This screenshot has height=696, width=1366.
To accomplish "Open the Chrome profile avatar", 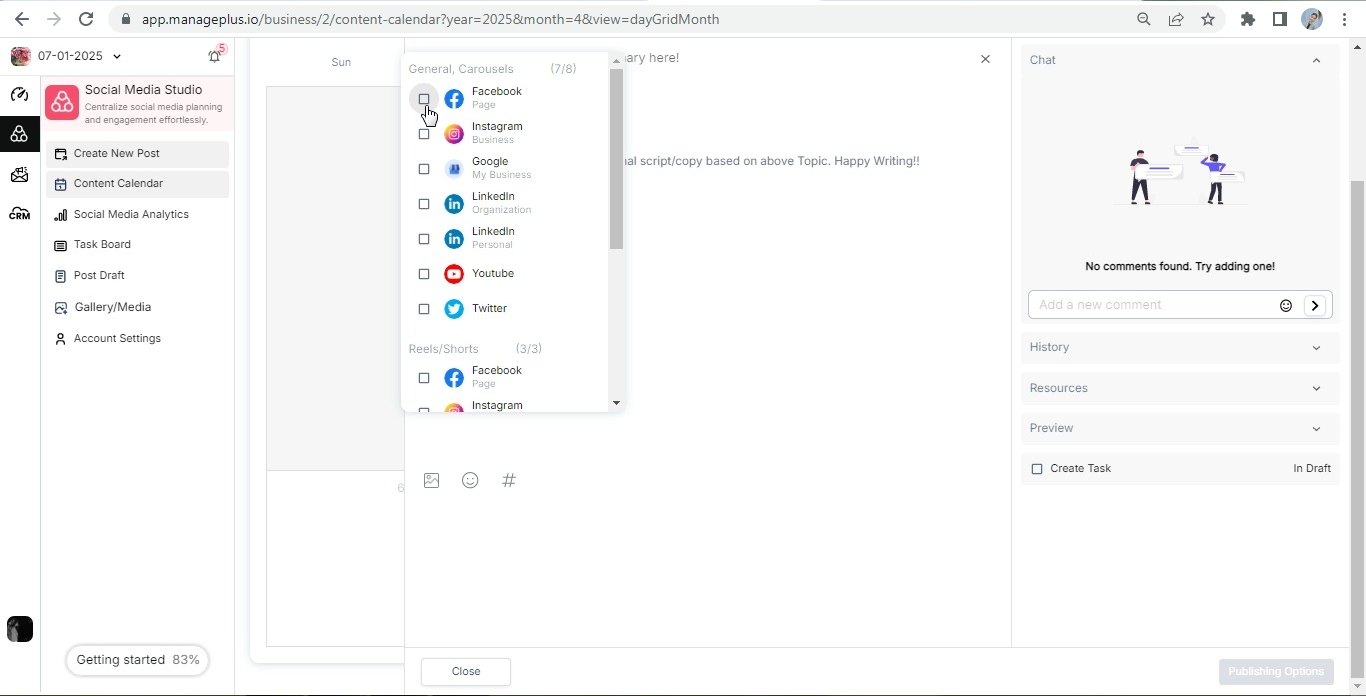I will pos(1312,19).
